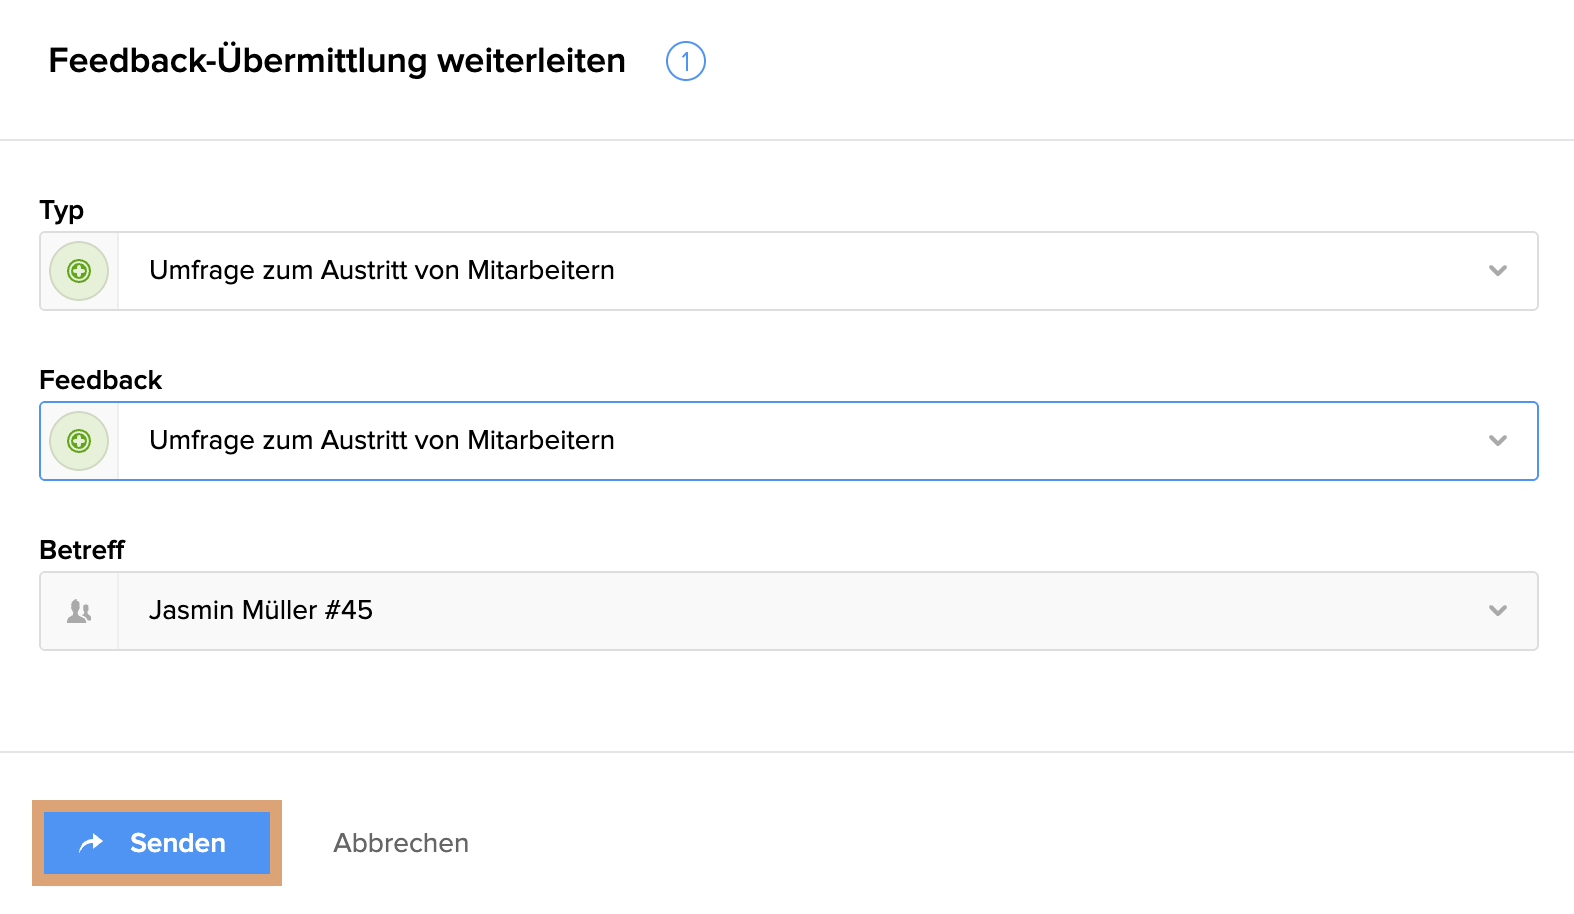Click empty area inside the highlighted Feedback combo box
This screenshot has width=1574, height=914.
[x=1000, y=441]
